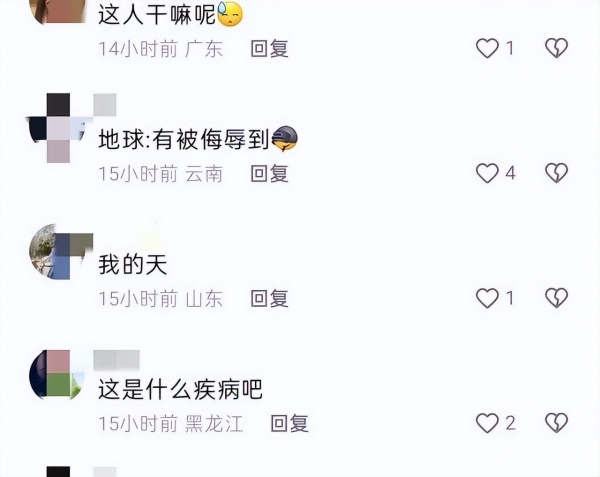Viewport: 600px width, 477px height.
Task: Dislike the 地球:有被侮辱到 comment
Action: point(556,173)
